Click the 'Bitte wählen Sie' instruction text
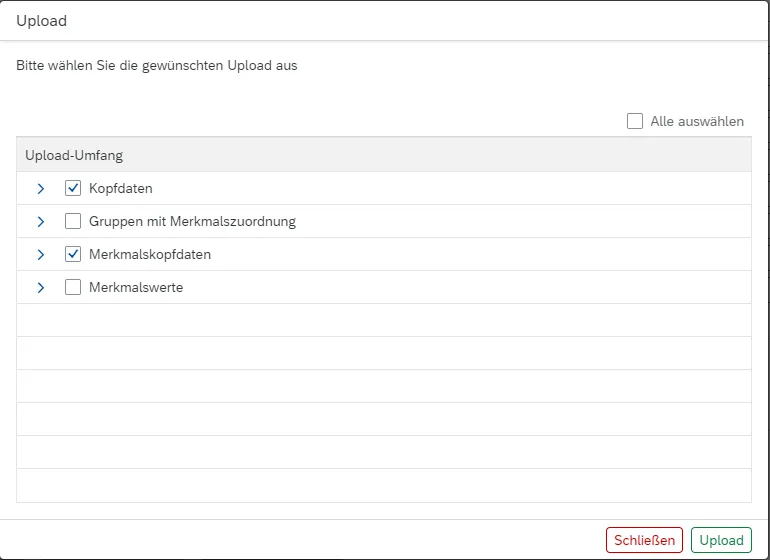The image size is (770, 560). pos(157,66)
